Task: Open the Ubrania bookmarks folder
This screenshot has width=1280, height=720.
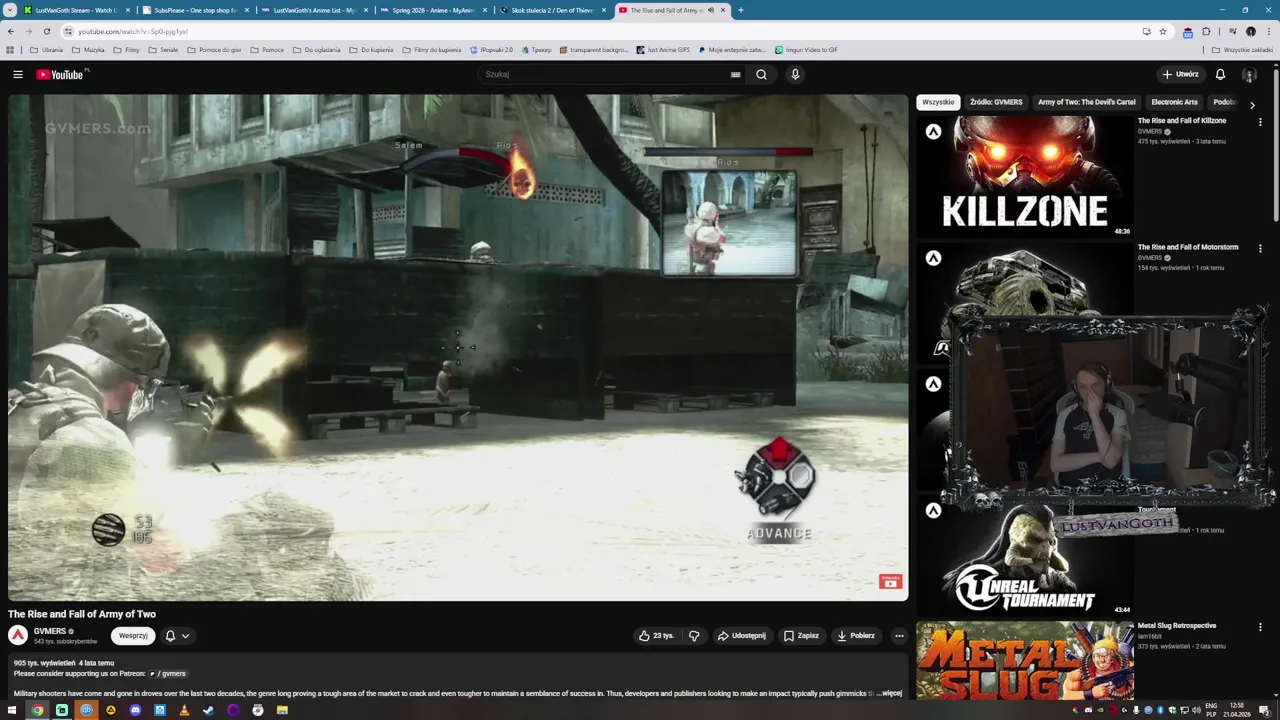Action: [x=47, y=49]
